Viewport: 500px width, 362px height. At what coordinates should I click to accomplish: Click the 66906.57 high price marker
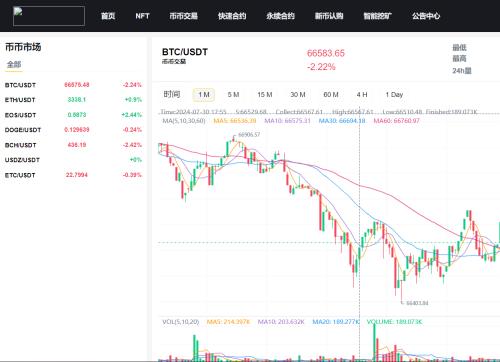249,135
